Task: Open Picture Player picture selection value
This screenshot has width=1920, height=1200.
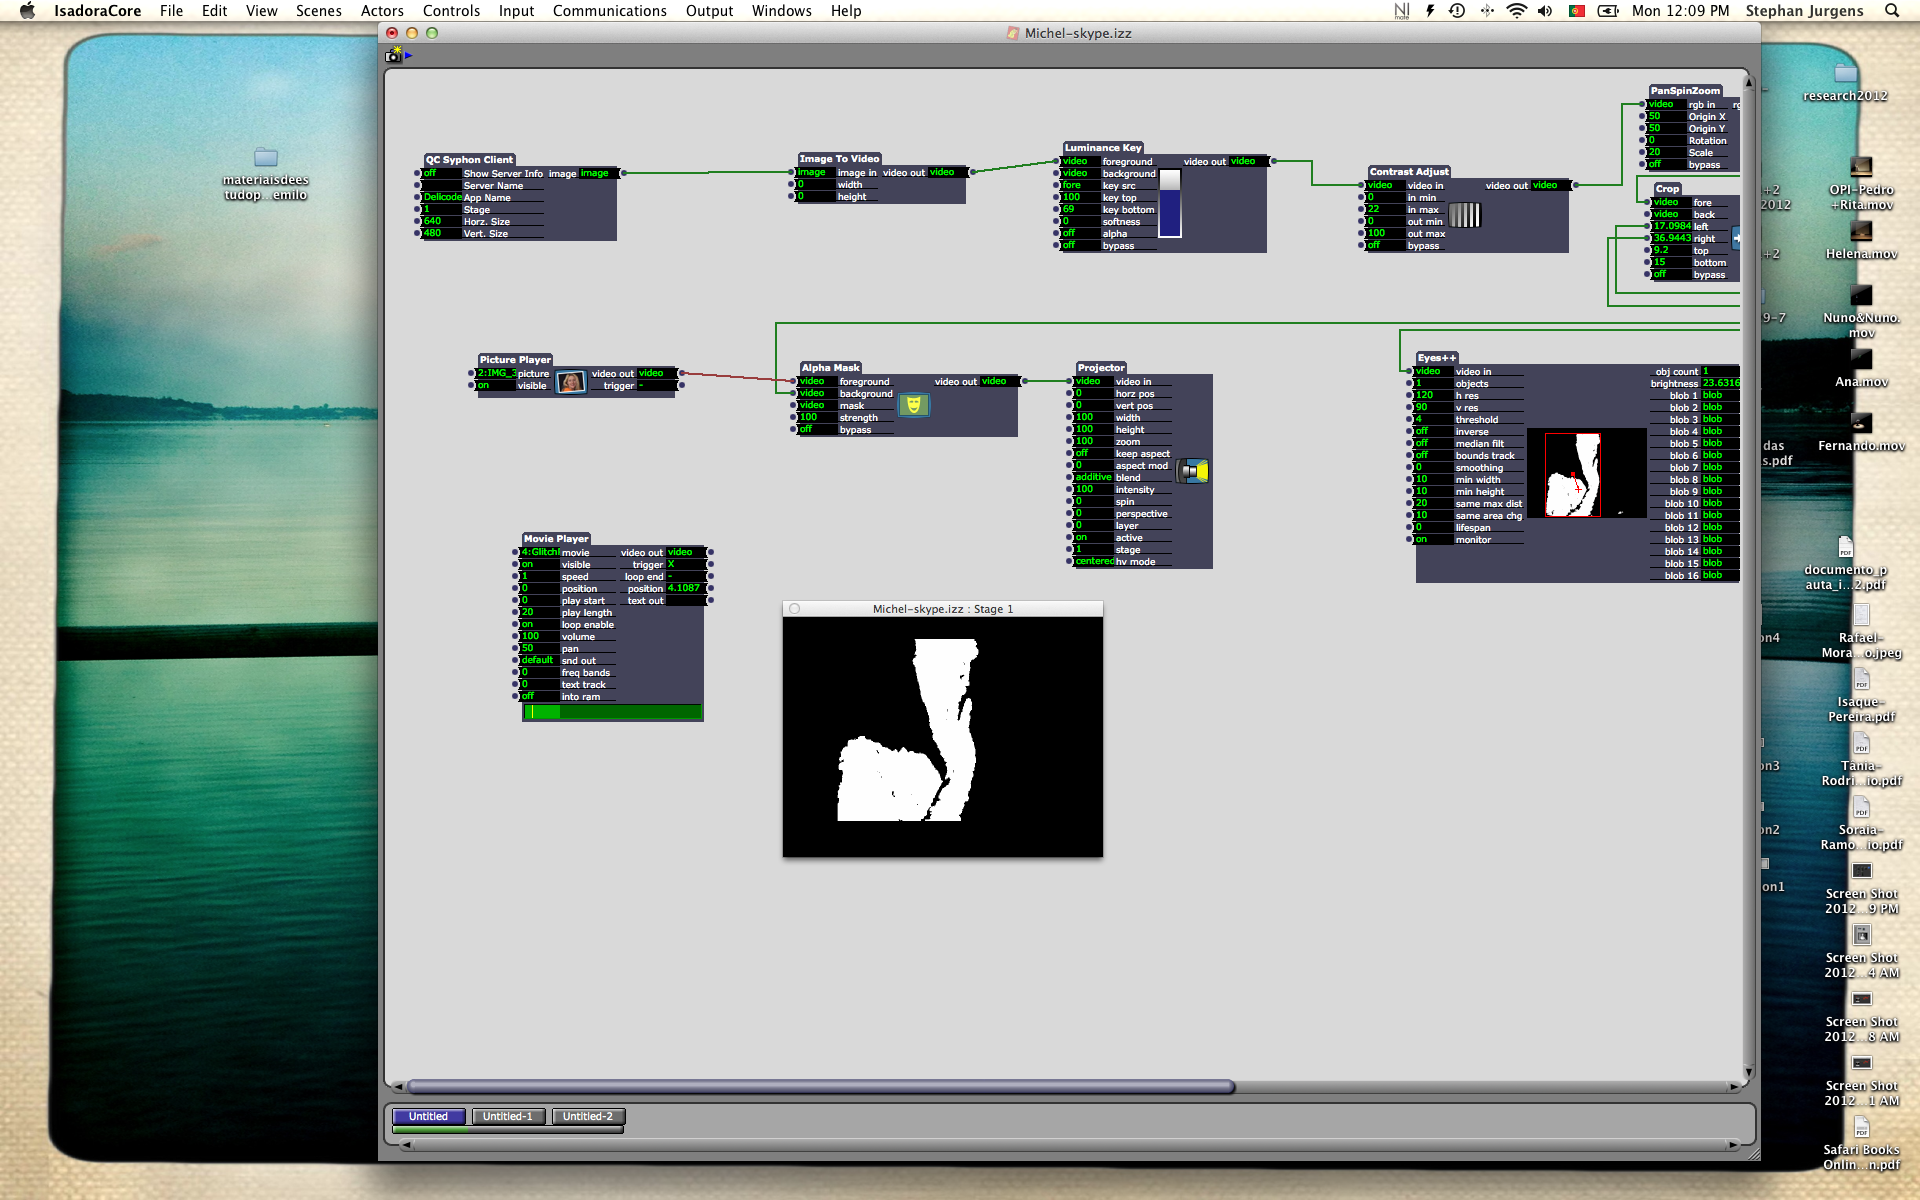Action: (x=496, y=373)
